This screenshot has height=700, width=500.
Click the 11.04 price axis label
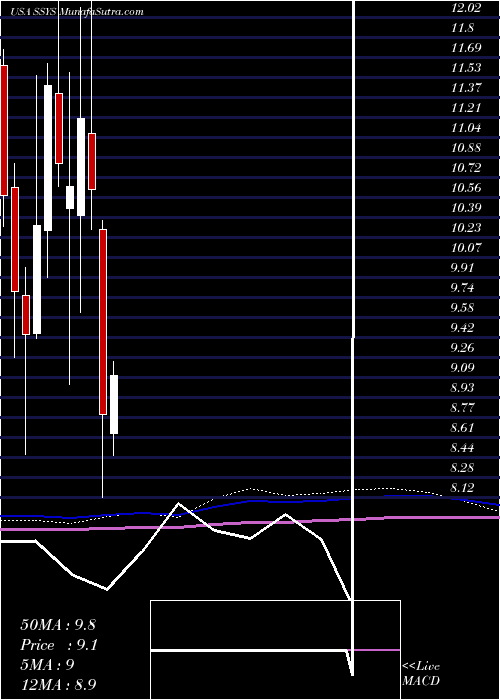466,128
